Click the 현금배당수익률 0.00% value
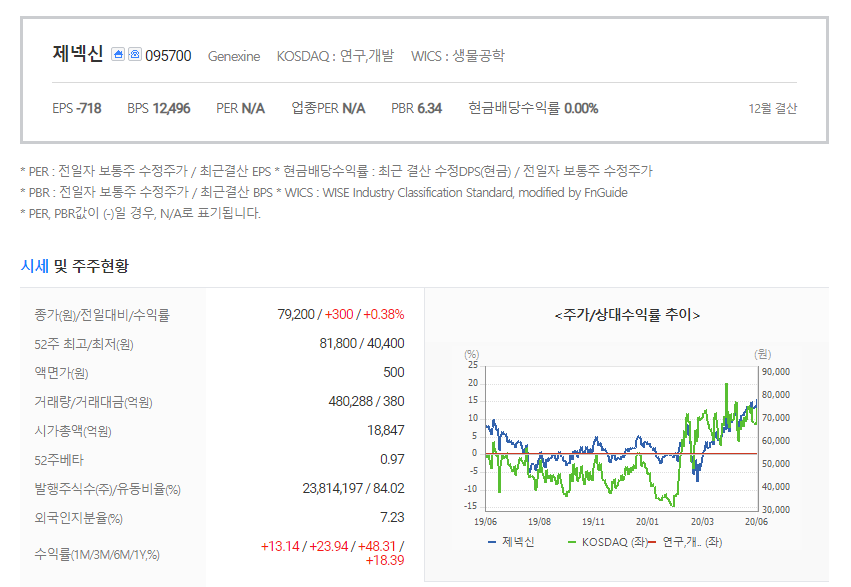851x587 pixels. (533, 109)
